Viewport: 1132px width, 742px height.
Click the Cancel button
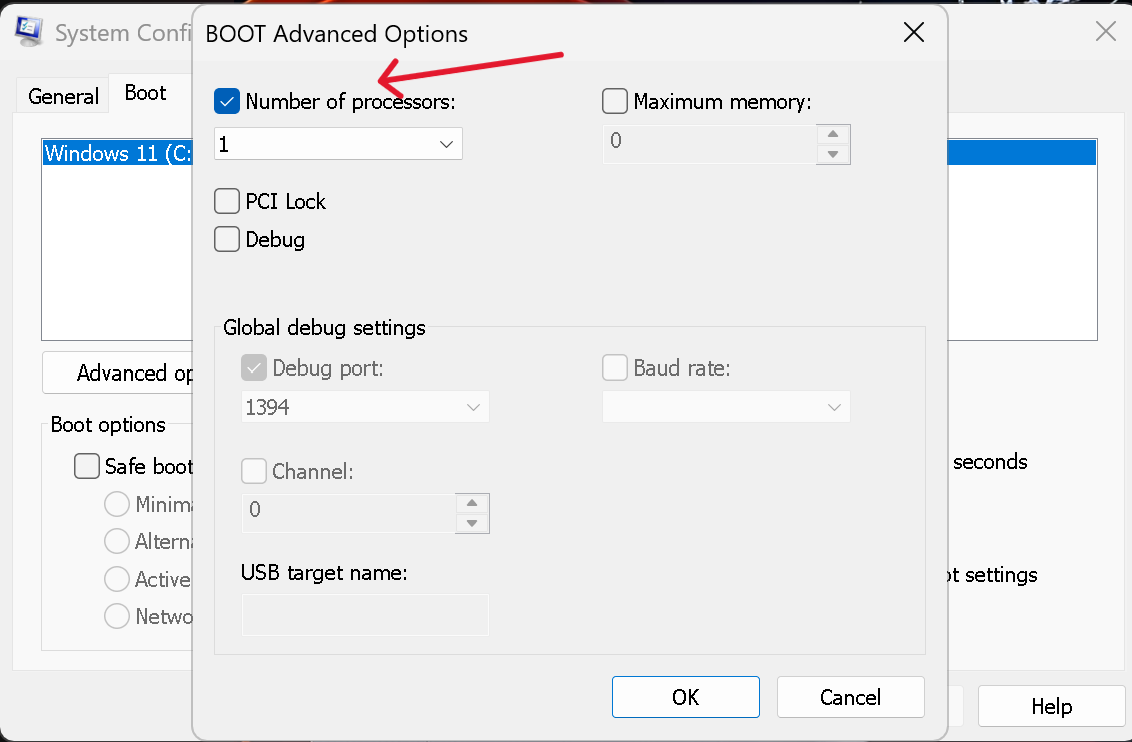pos(850,697)
